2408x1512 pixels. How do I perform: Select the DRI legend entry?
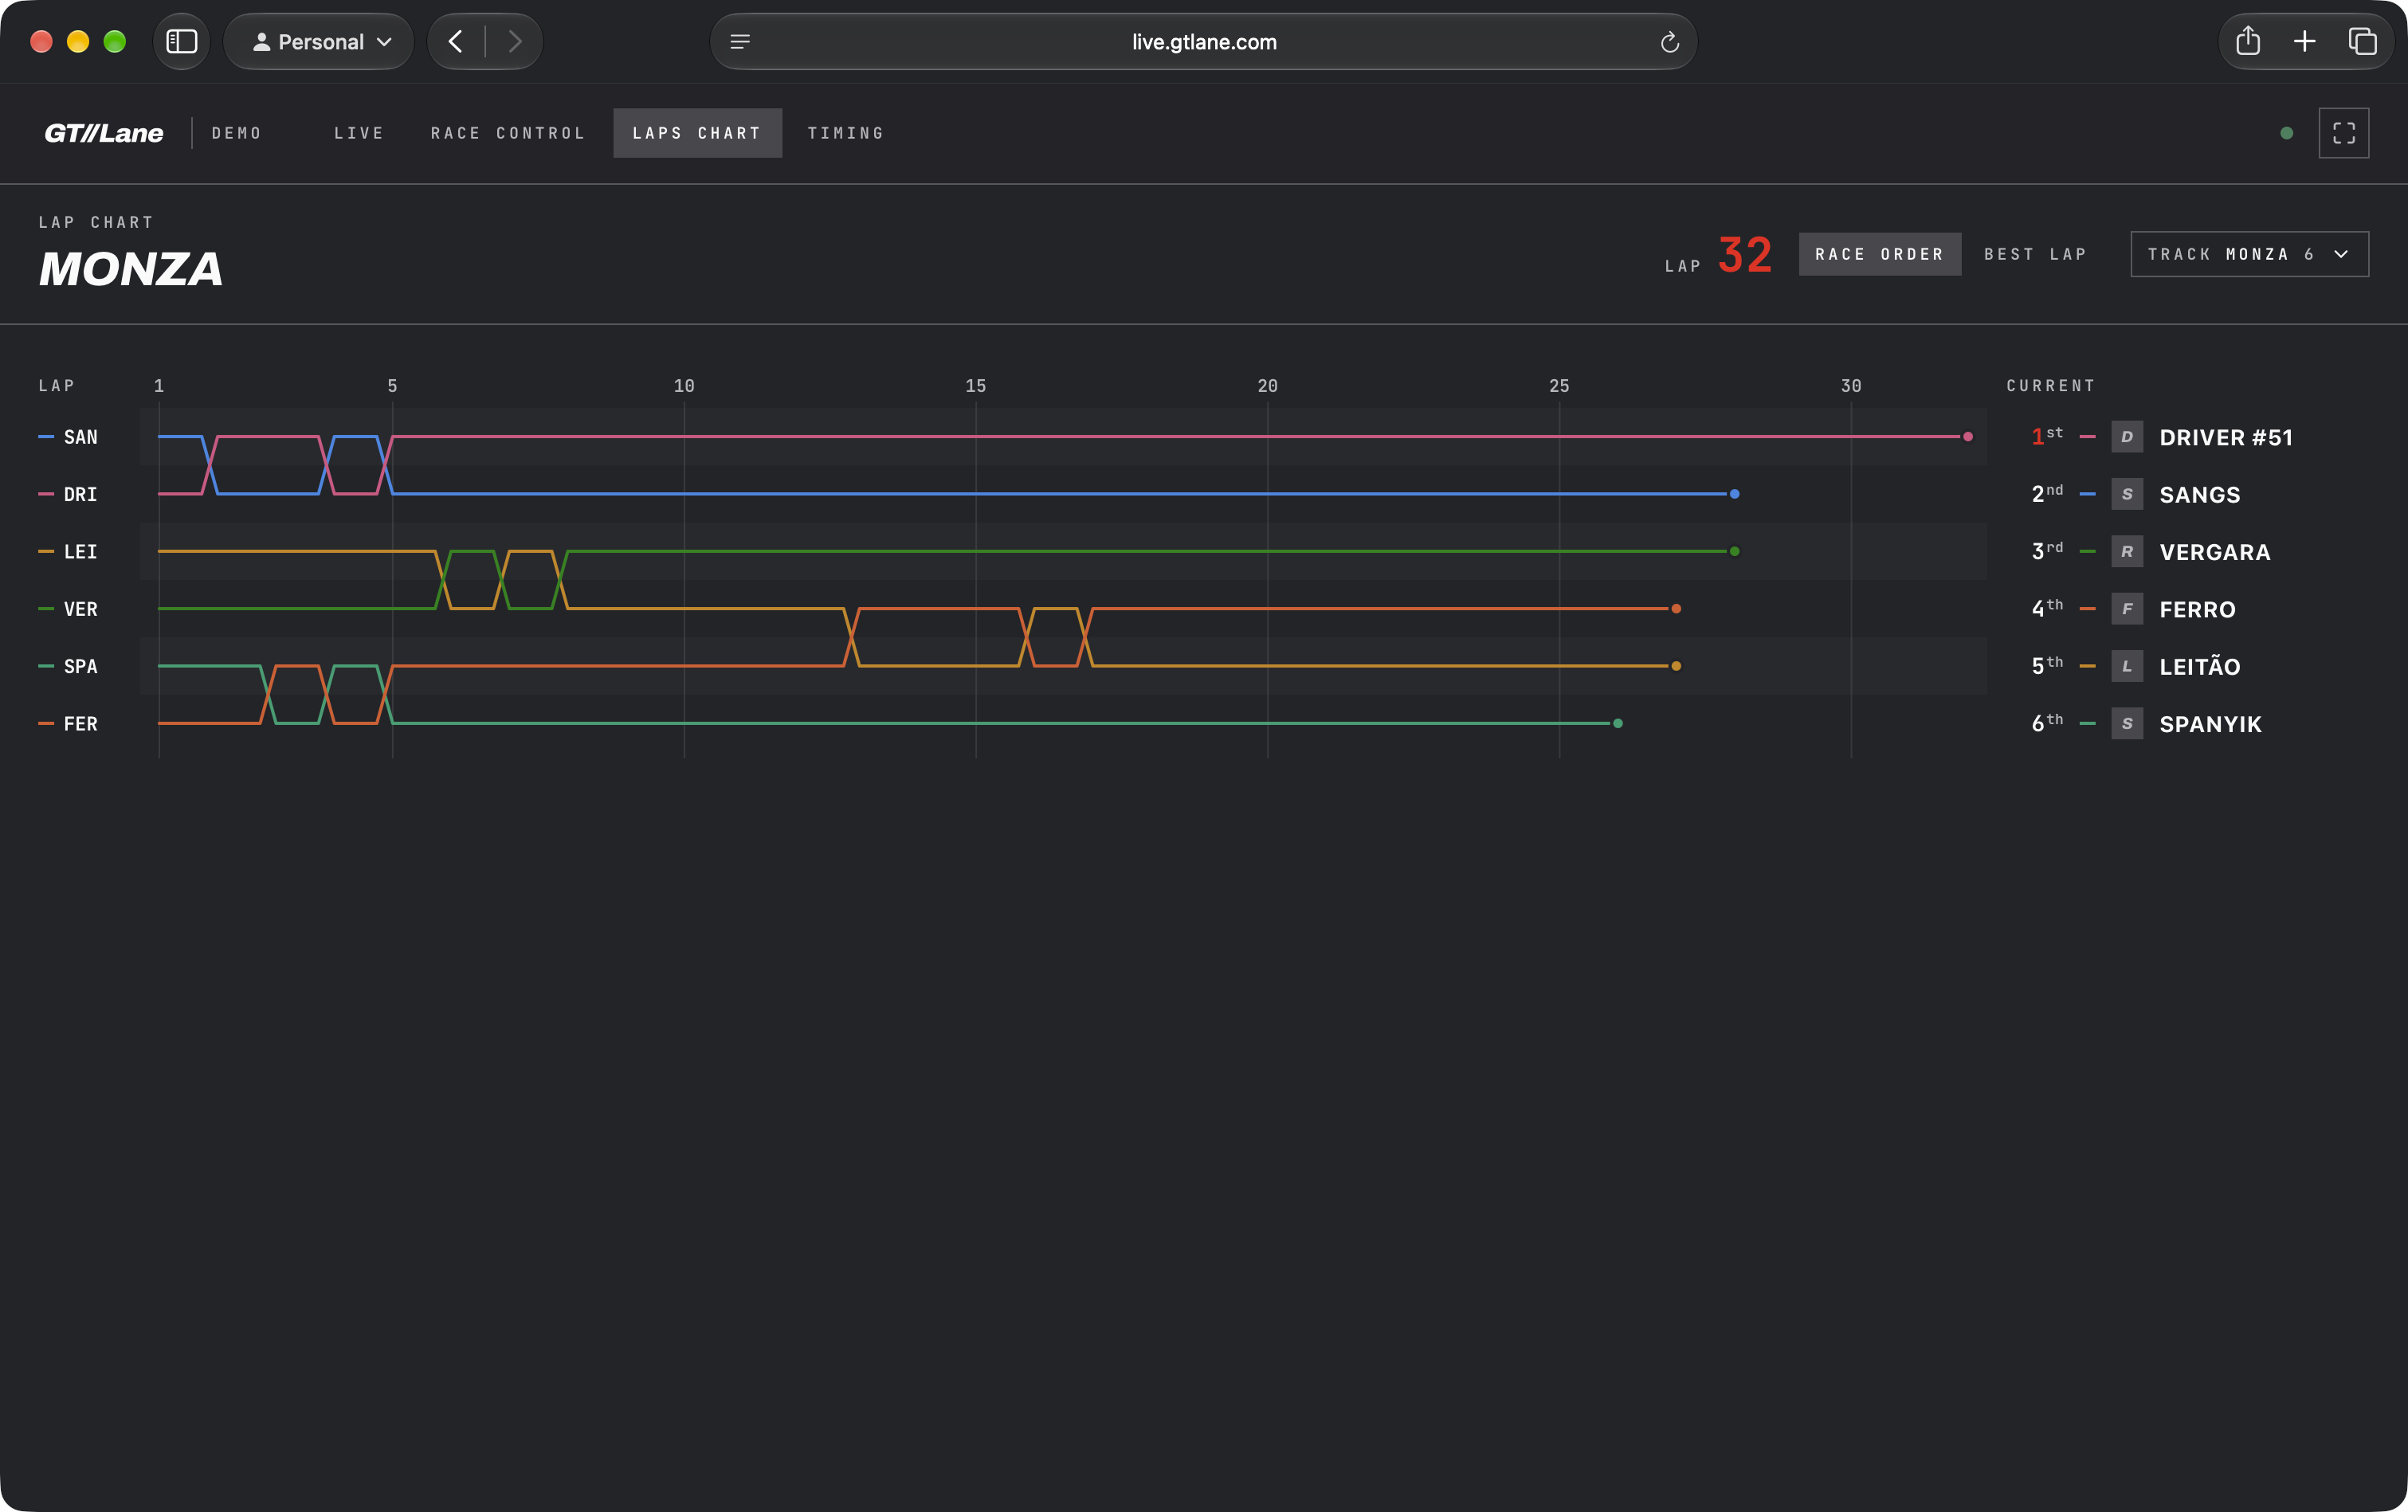(x=69, y=494)
